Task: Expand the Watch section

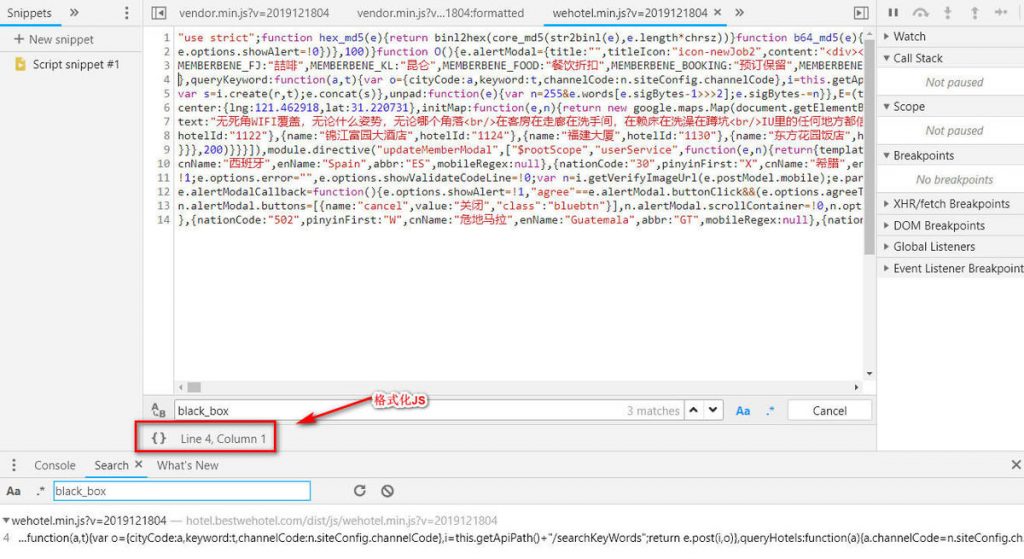Action: pos(909,37)
